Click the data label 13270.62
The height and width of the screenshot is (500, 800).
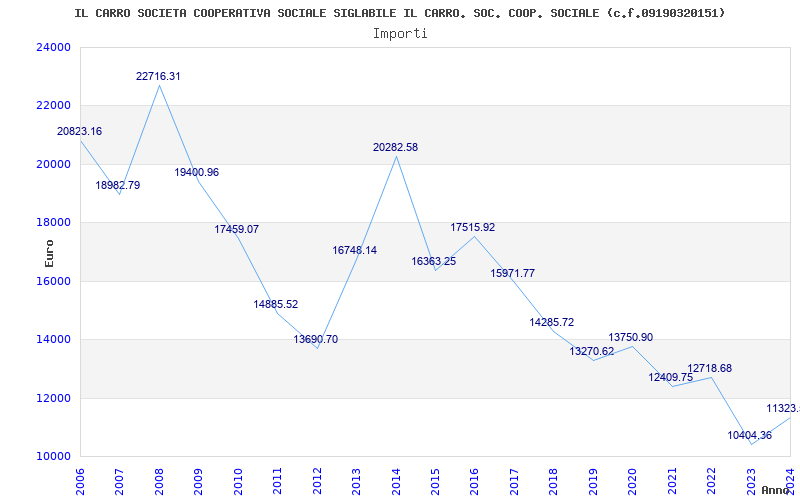592,352
